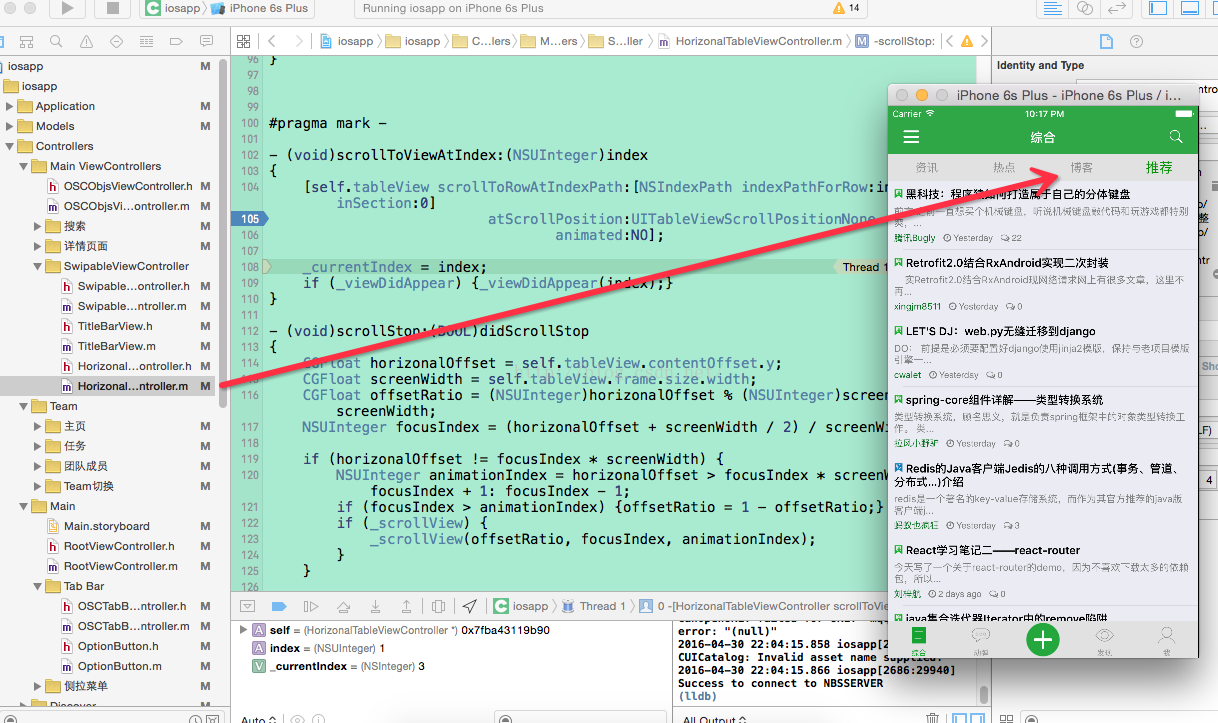Toggle the navigator panel visibility
Image resolution: width=1218 pixels, height=723 pixels.
1157,8
